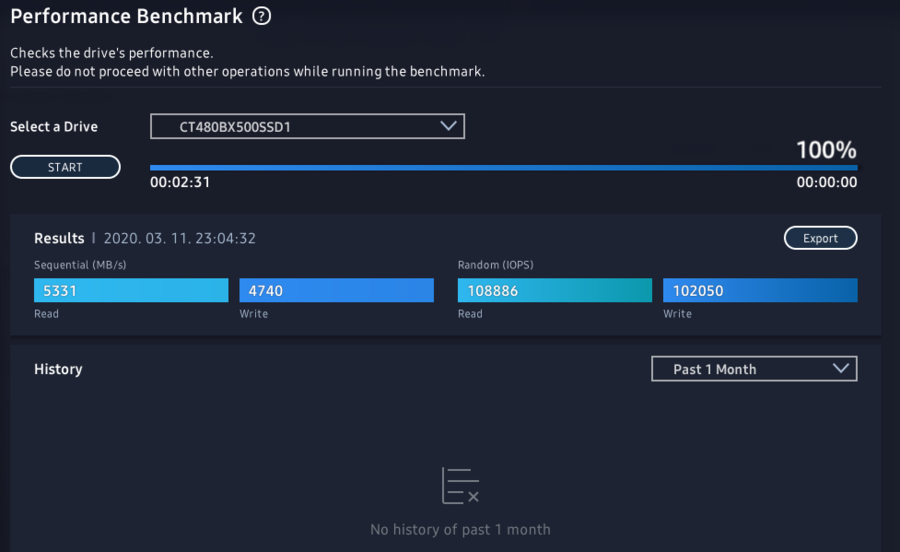Click the elapsed time 00:02:31 label
Image resolution: width=900 pixels, height=552 pixels.
pos(180,182)
